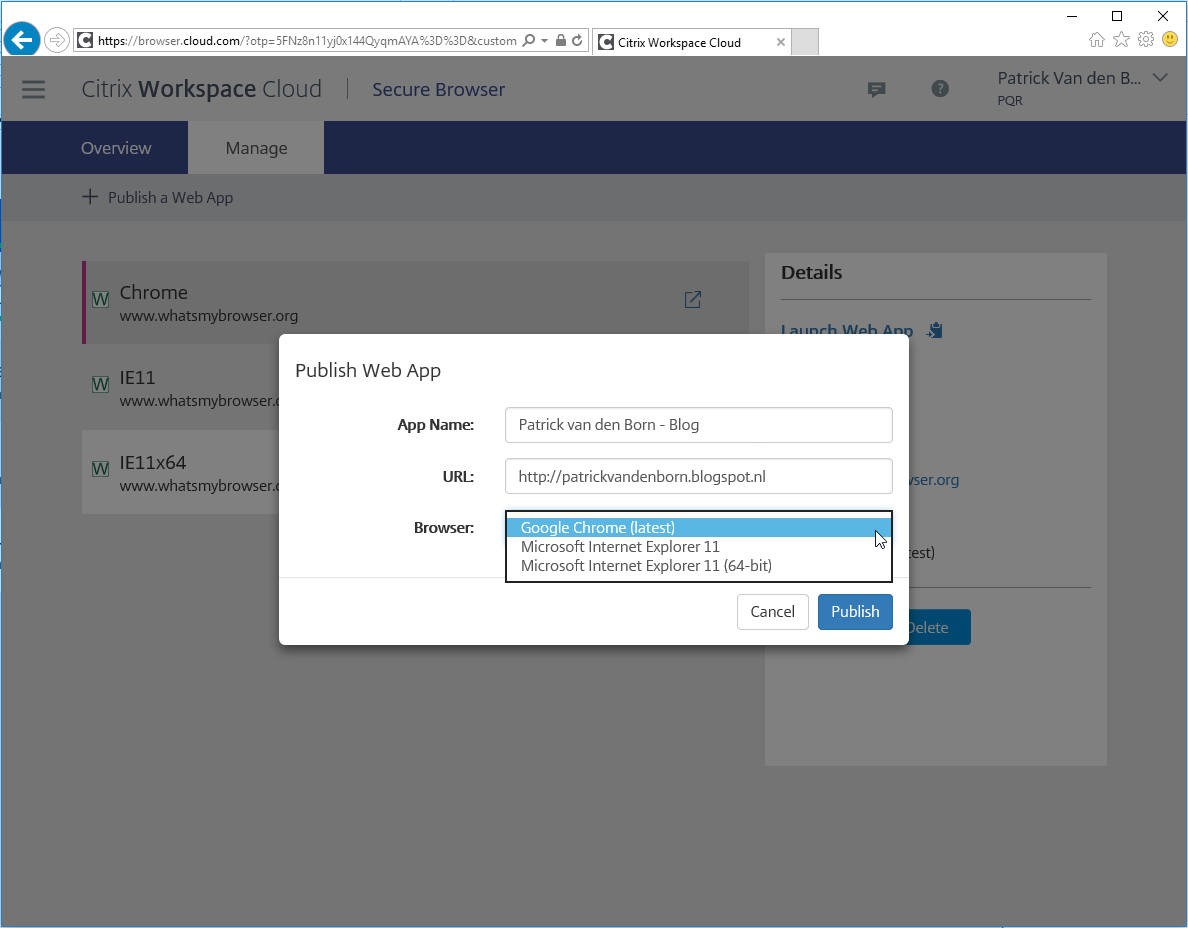Click the Cancel button
The width and height of the screenshot is (1188, 928).
click(773, 612)
